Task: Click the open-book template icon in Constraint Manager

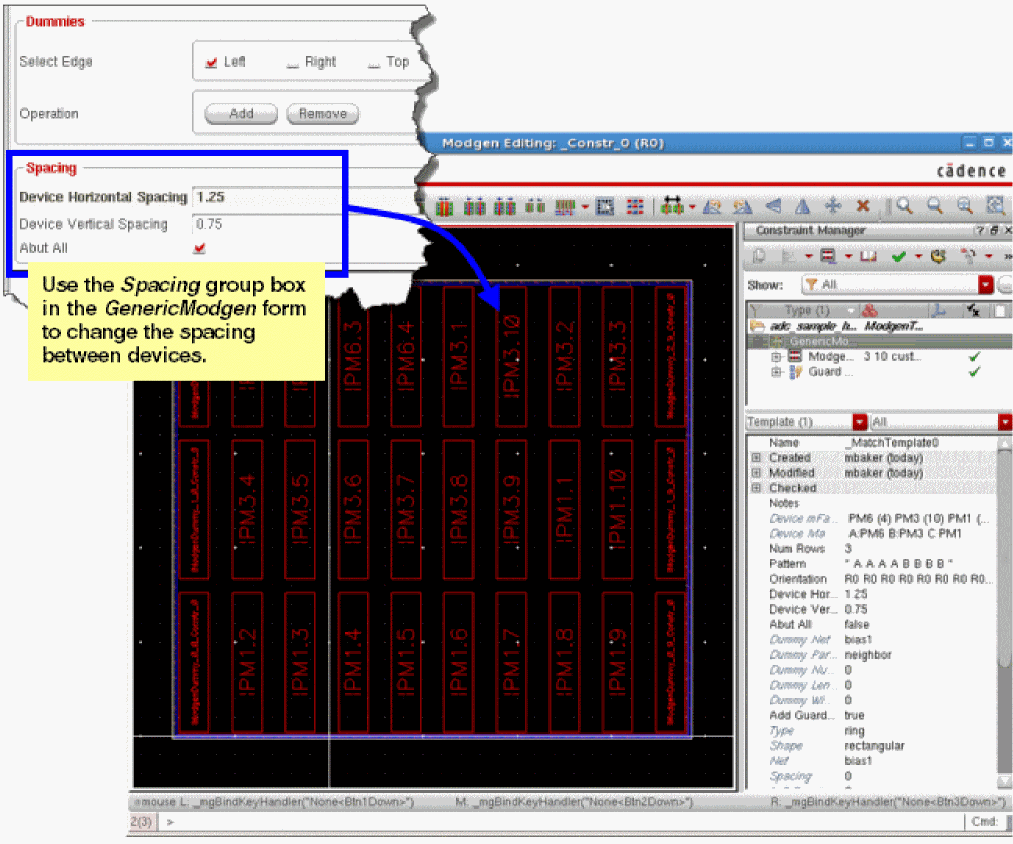Action: tap(868, 257)
